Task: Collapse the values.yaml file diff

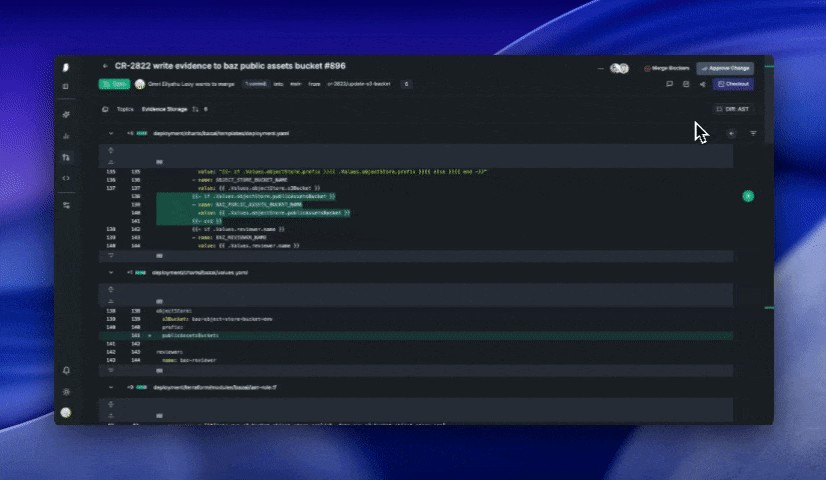Action: pyautogui.click(x=111, y=272)
